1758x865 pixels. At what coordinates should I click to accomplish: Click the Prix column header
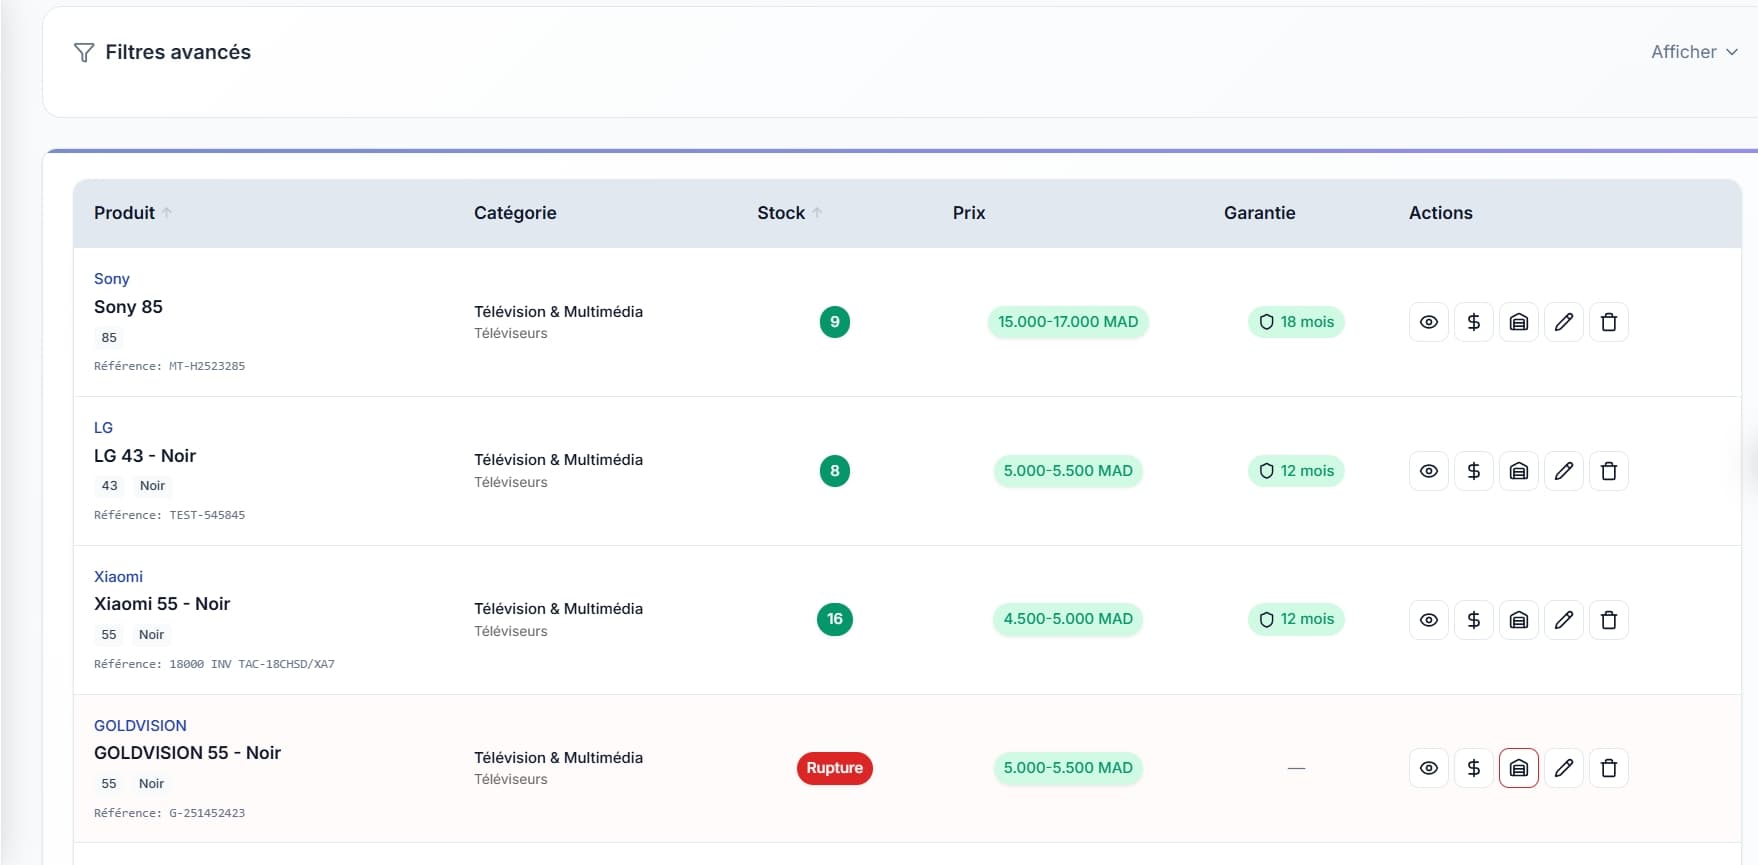pyautogui.click(x=969, y=213)
